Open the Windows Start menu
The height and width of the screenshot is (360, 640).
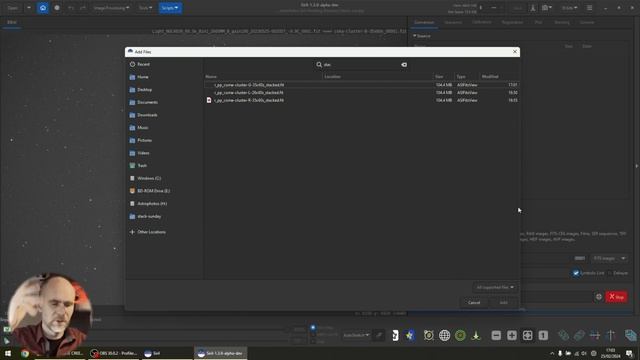point(8,353)
